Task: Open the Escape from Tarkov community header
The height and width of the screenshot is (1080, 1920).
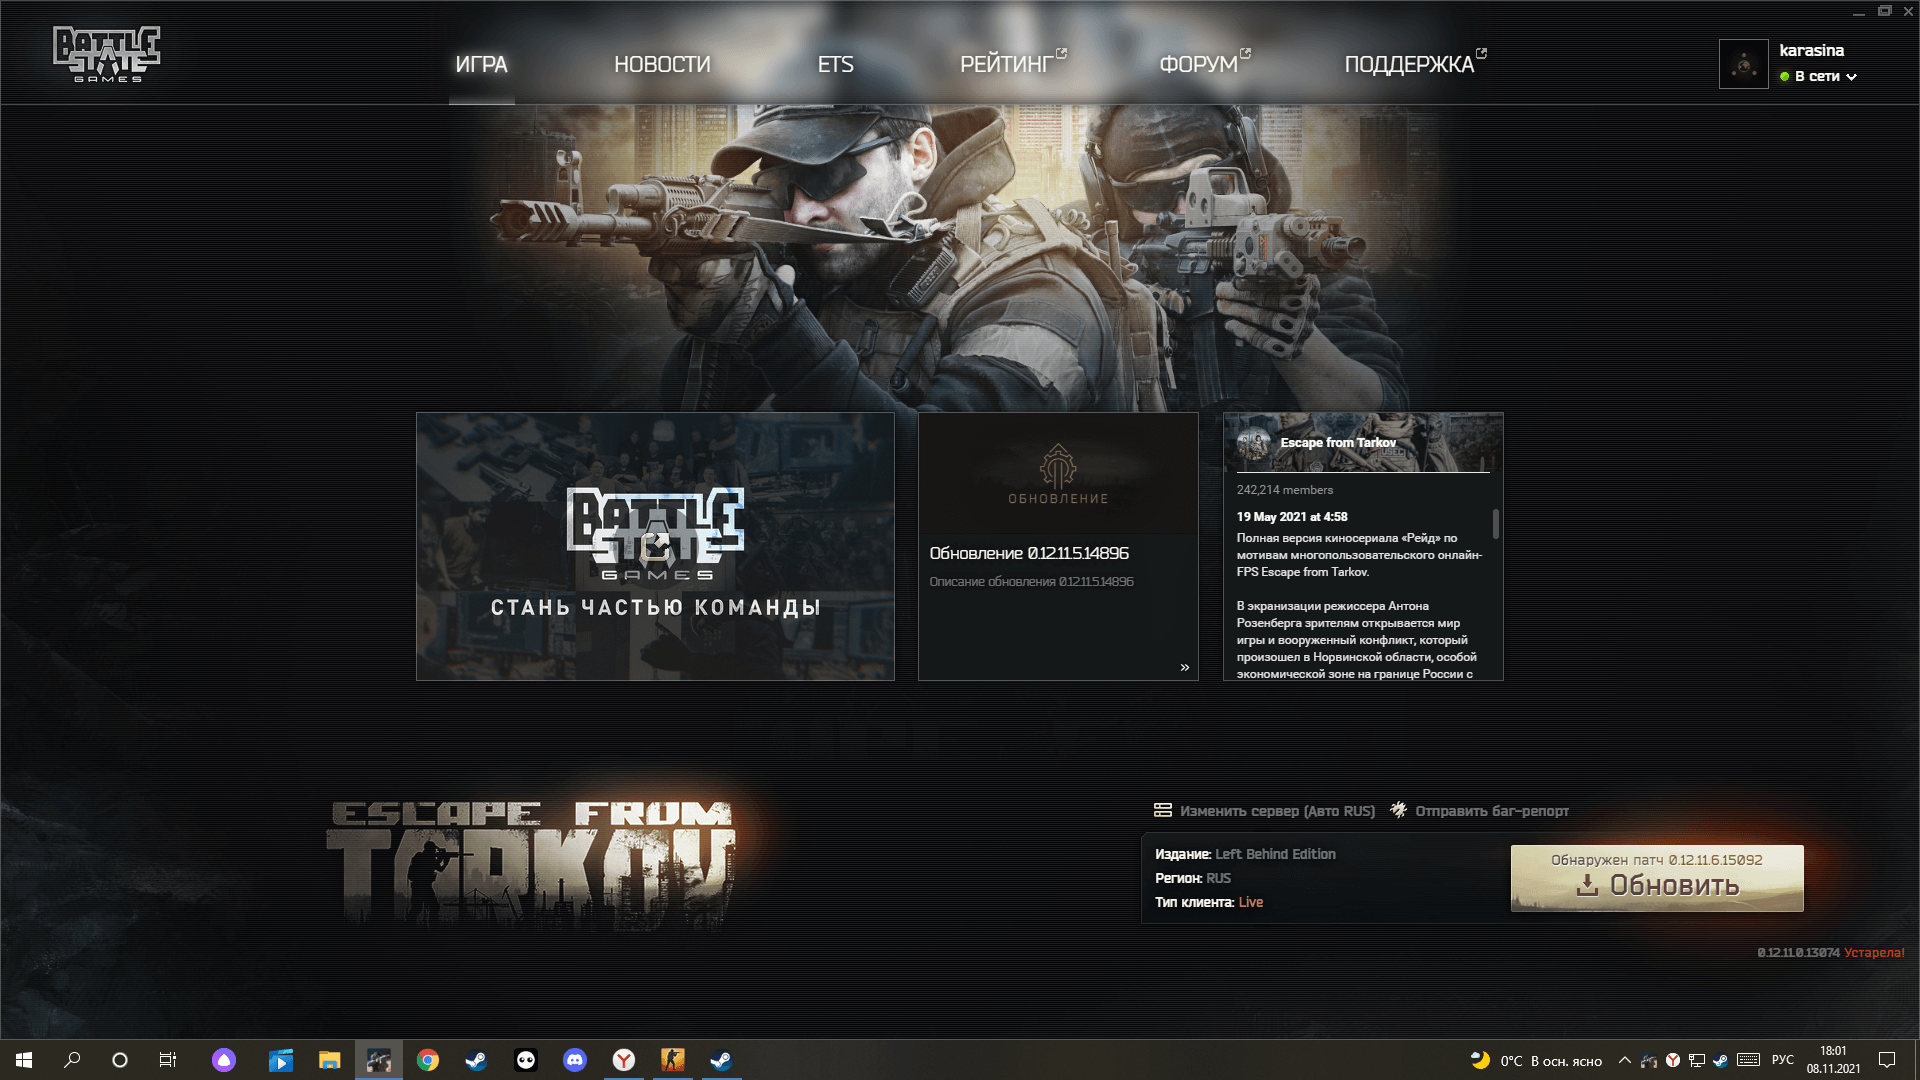Action: click(1363, 443)
